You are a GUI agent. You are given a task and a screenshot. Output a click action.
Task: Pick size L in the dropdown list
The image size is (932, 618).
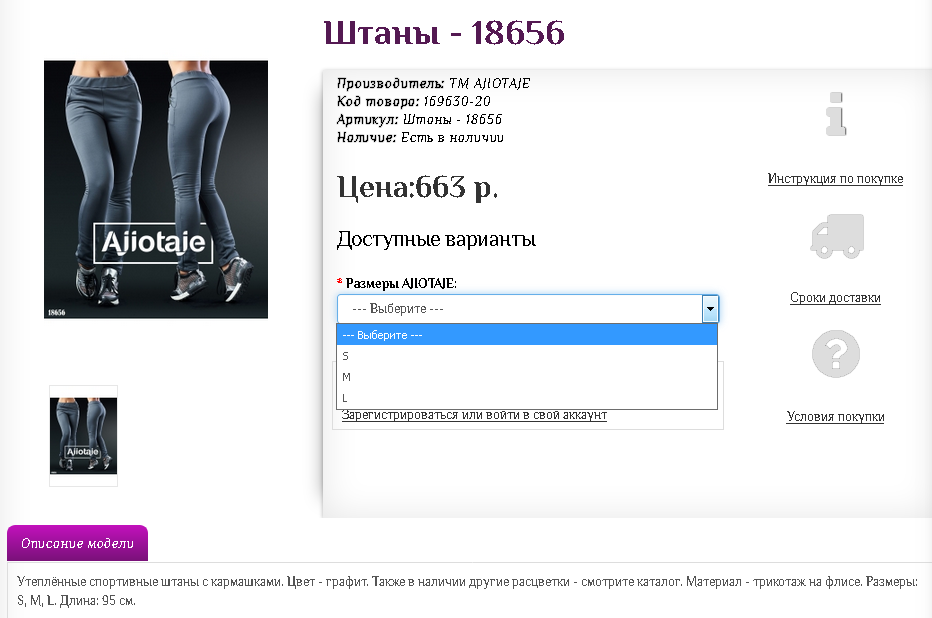[526, 398]
